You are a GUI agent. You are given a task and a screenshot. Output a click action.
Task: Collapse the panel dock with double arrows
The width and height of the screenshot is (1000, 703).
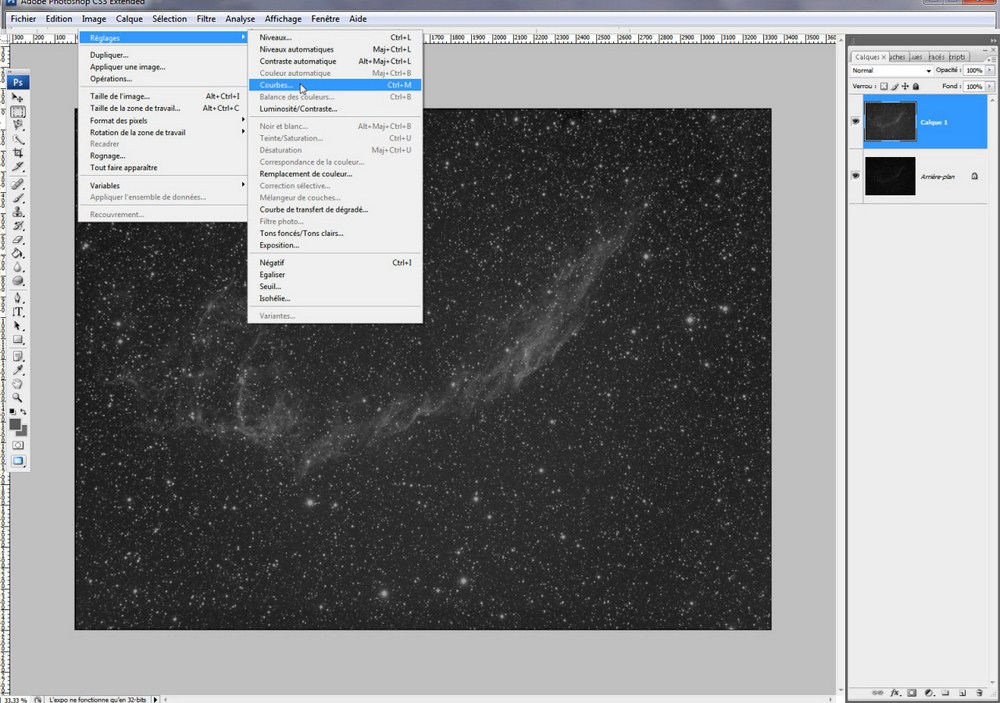pyautogui.click(x=993, y=40)
